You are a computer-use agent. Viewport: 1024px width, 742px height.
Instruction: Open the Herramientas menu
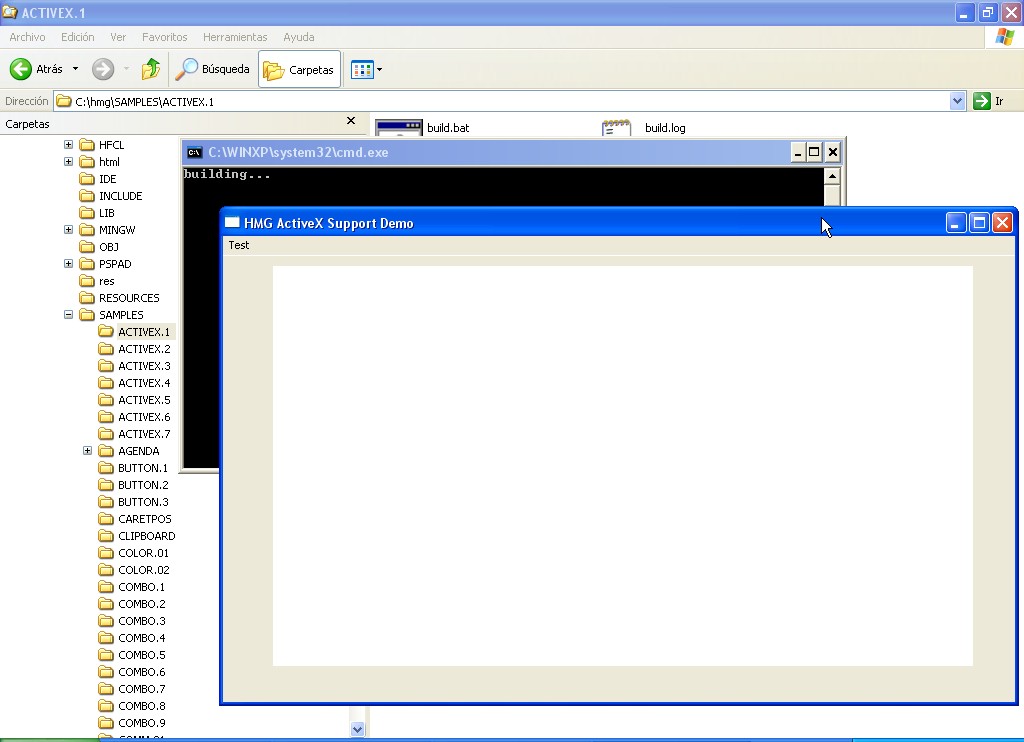pos(234,37)
